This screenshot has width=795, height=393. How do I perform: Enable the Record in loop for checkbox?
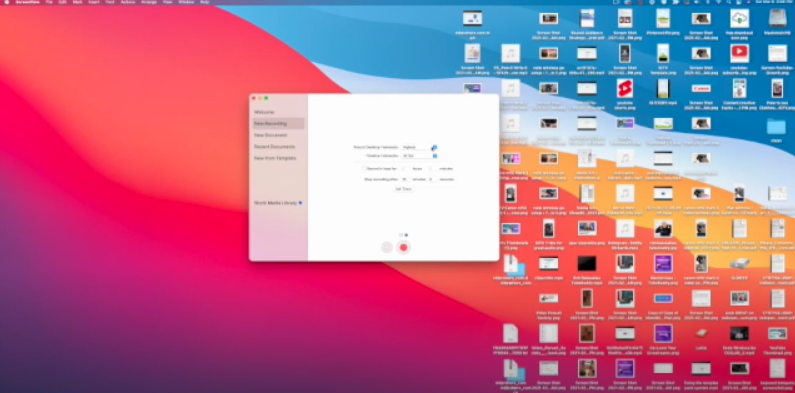click(364, 168)
